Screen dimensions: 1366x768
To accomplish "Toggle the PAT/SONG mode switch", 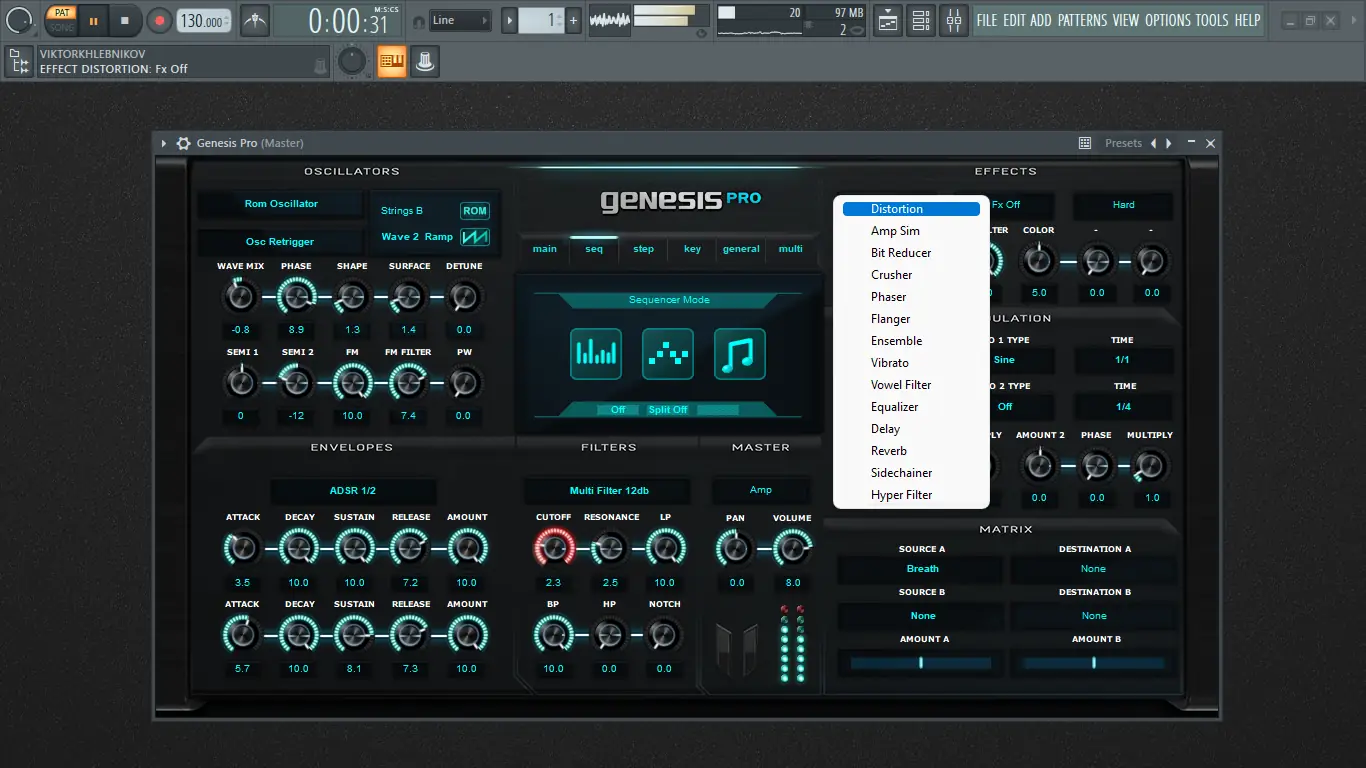I will coord(61,20).
